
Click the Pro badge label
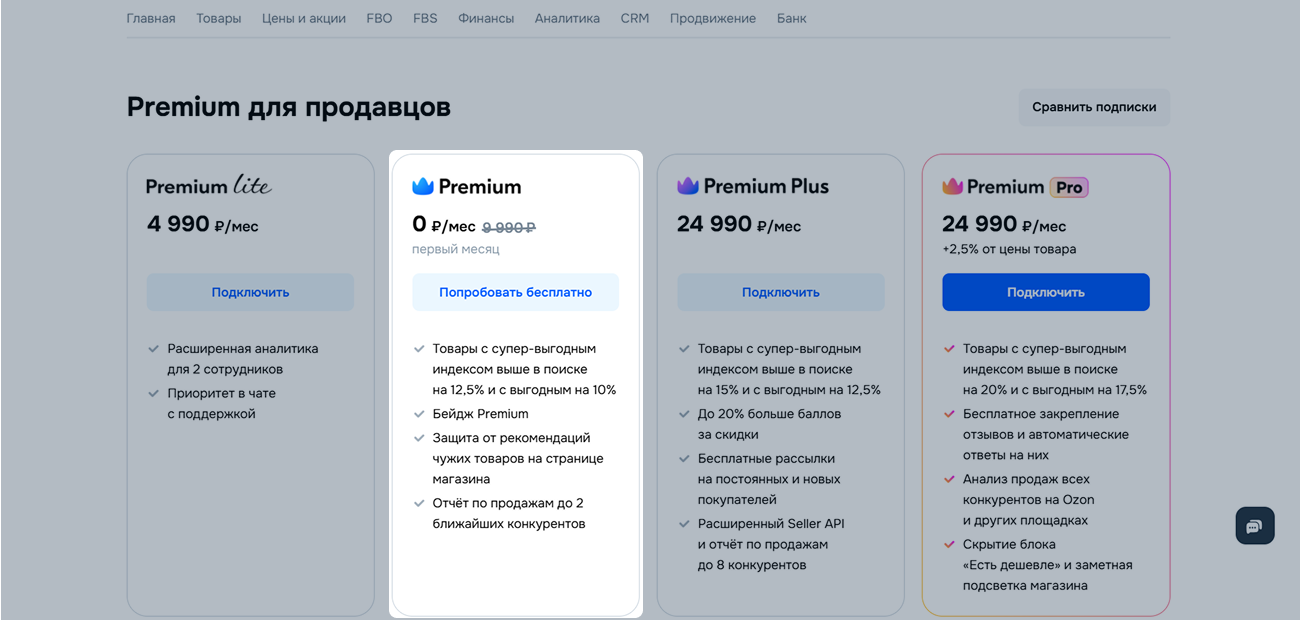click(x=1069, y=187)
